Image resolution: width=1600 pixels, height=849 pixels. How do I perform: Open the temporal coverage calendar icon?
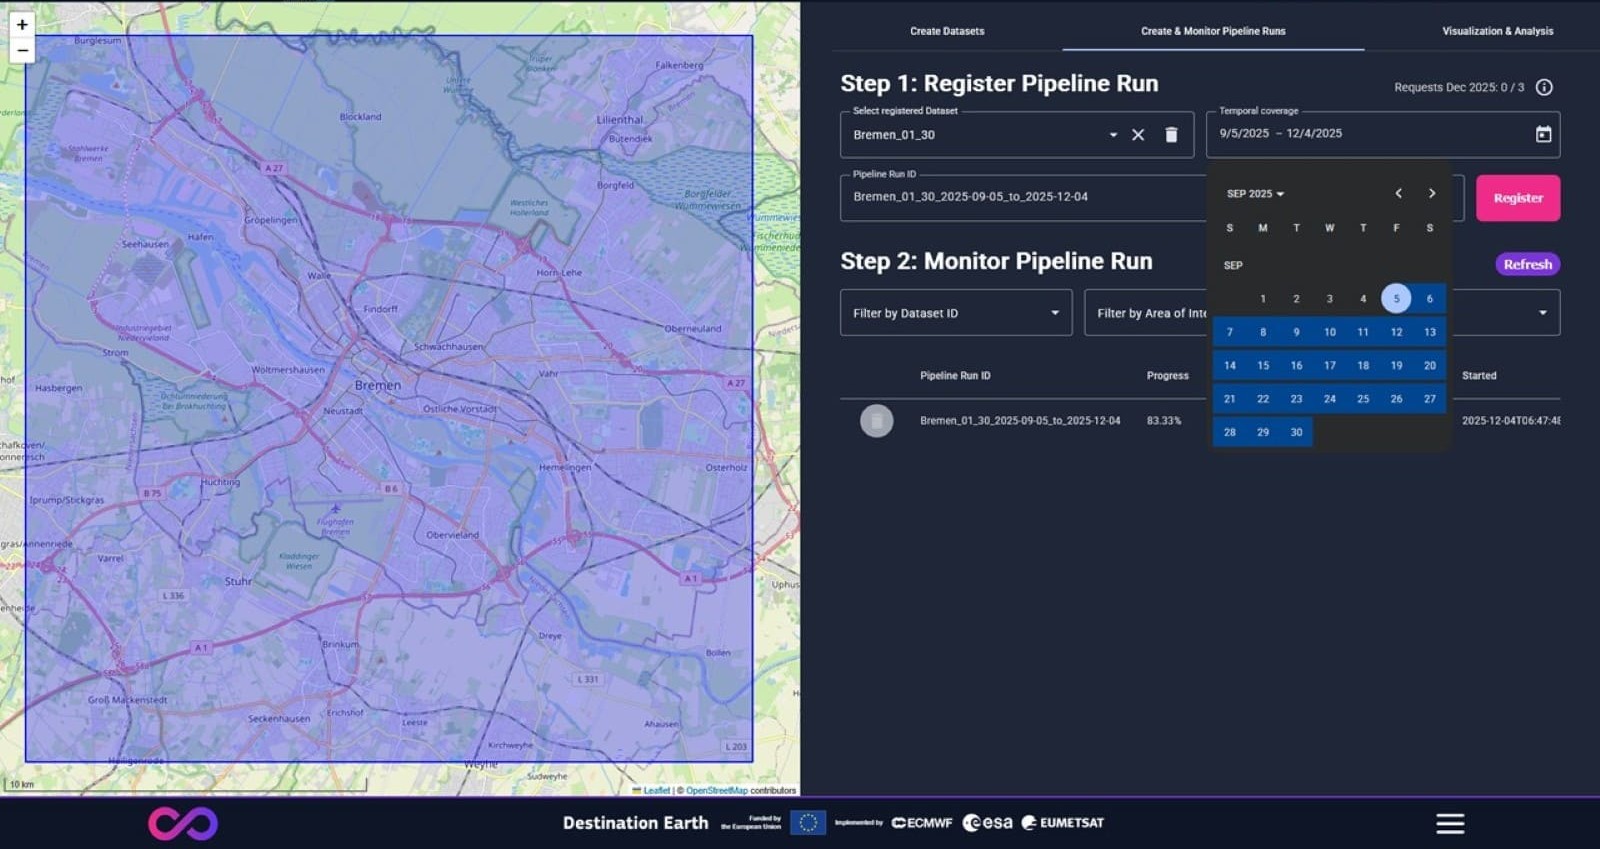pyautogui.click(x=1543, y=134)
